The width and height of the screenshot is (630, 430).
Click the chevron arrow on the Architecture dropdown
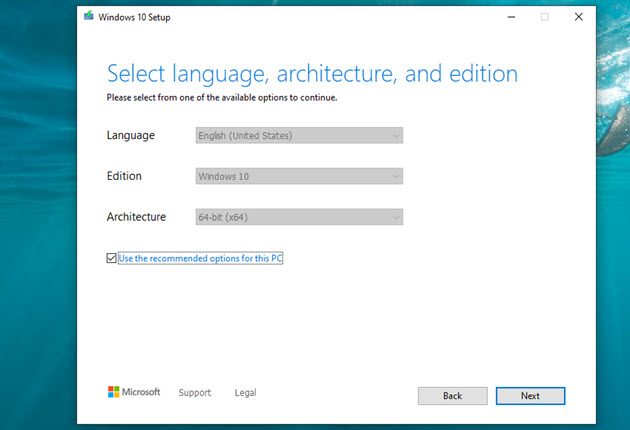(396, 217)
